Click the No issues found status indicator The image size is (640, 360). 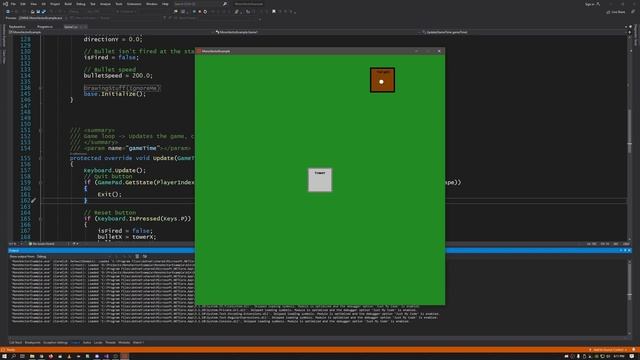pos(41,244)
